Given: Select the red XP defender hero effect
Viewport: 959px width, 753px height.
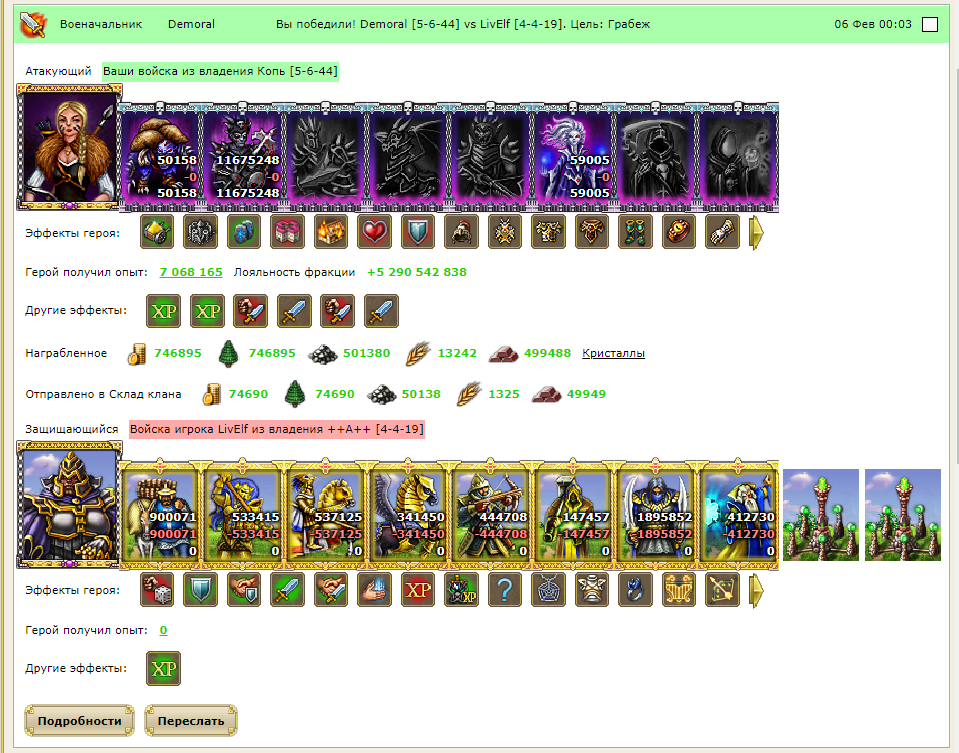Looking at the screenshot, I should pos(418,590).
